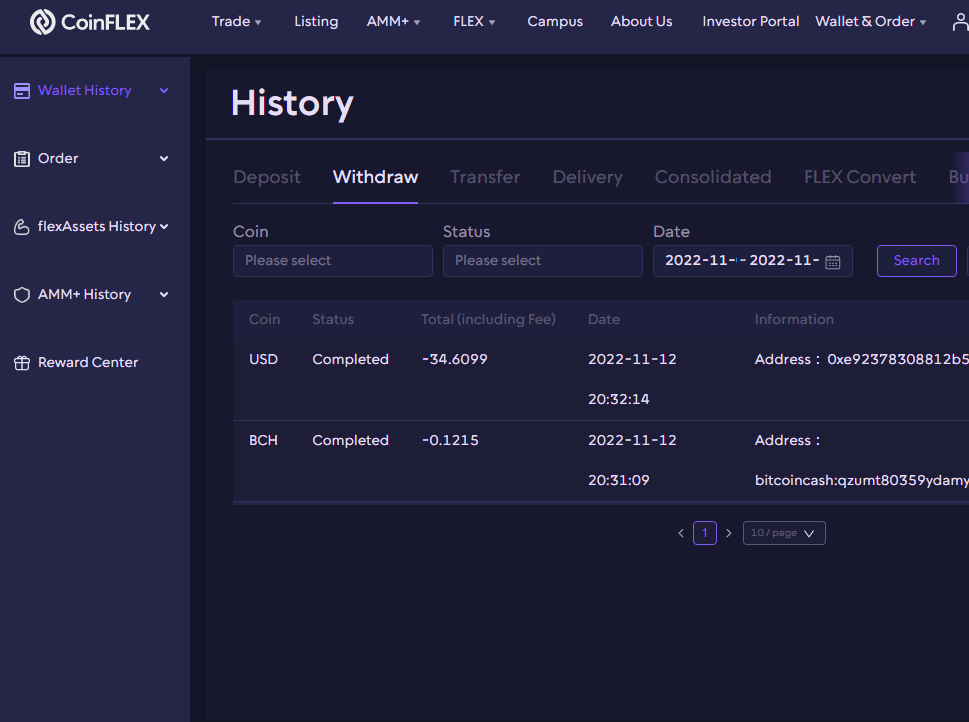Click the Completed status in USD row
The height and width of the screenshot is (722, 969).
tap(350, 359)
